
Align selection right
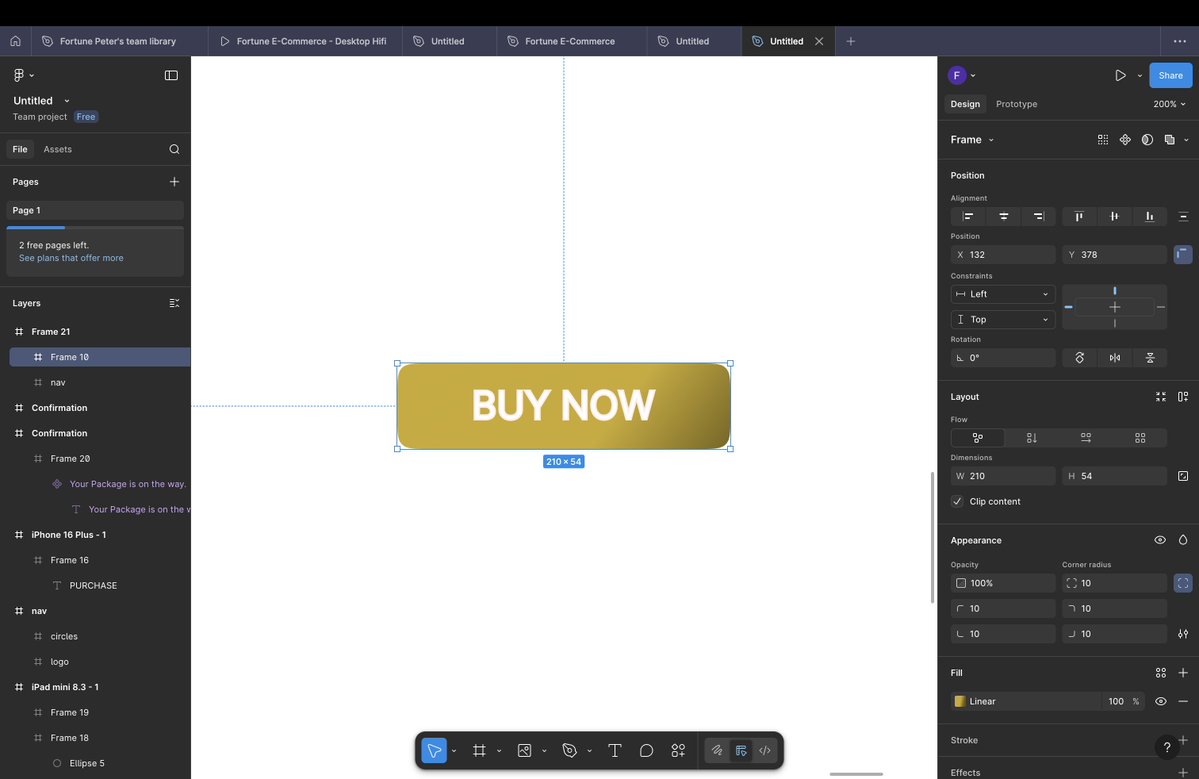tap(1038, 216)
